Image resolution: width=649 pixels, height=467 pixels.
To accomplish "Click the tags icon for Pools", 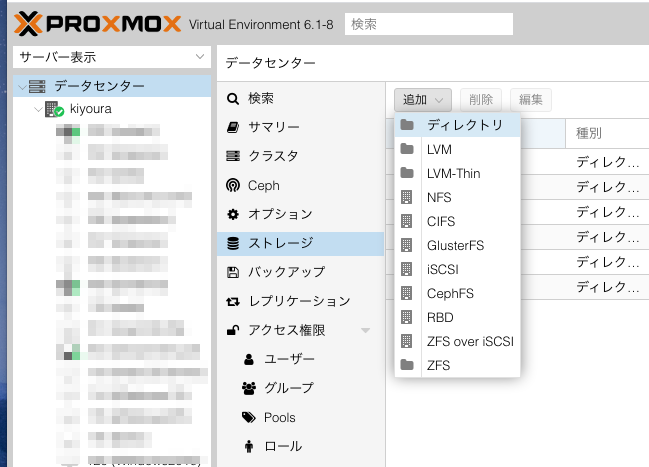I will click(249, 417).
